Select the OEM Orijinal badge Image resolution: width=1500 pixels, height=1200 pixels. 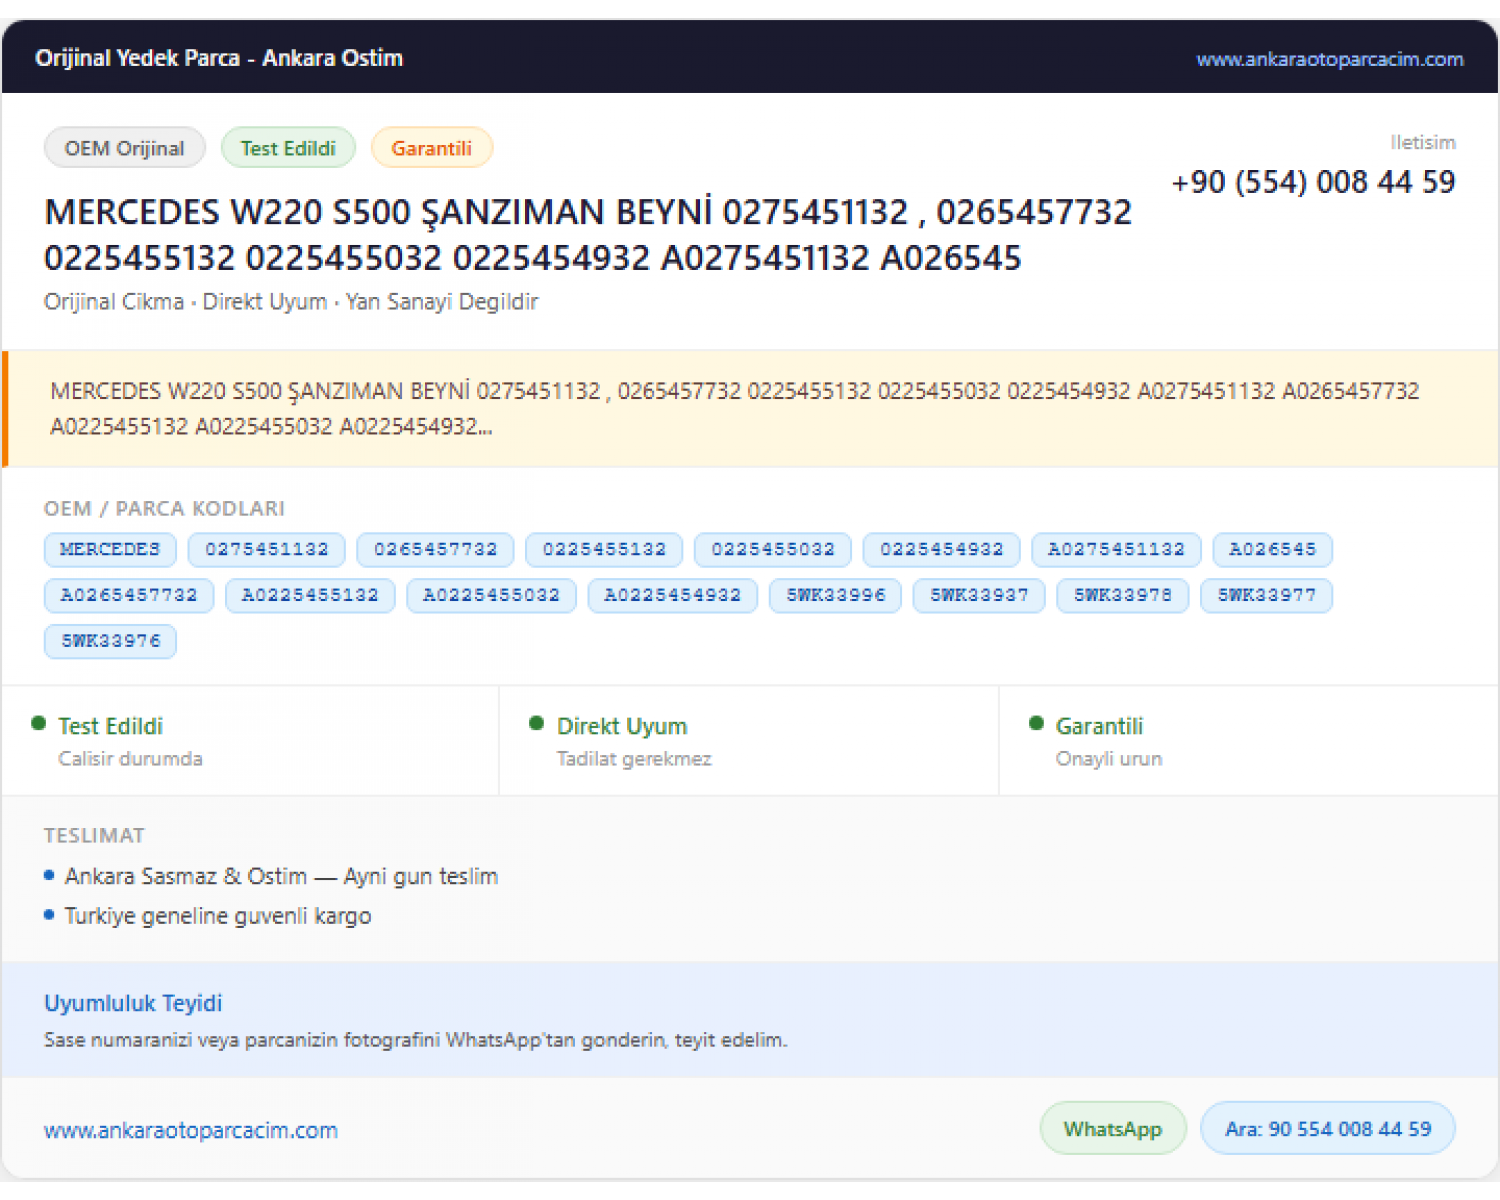pyautogui.click(x=125, y=148)
